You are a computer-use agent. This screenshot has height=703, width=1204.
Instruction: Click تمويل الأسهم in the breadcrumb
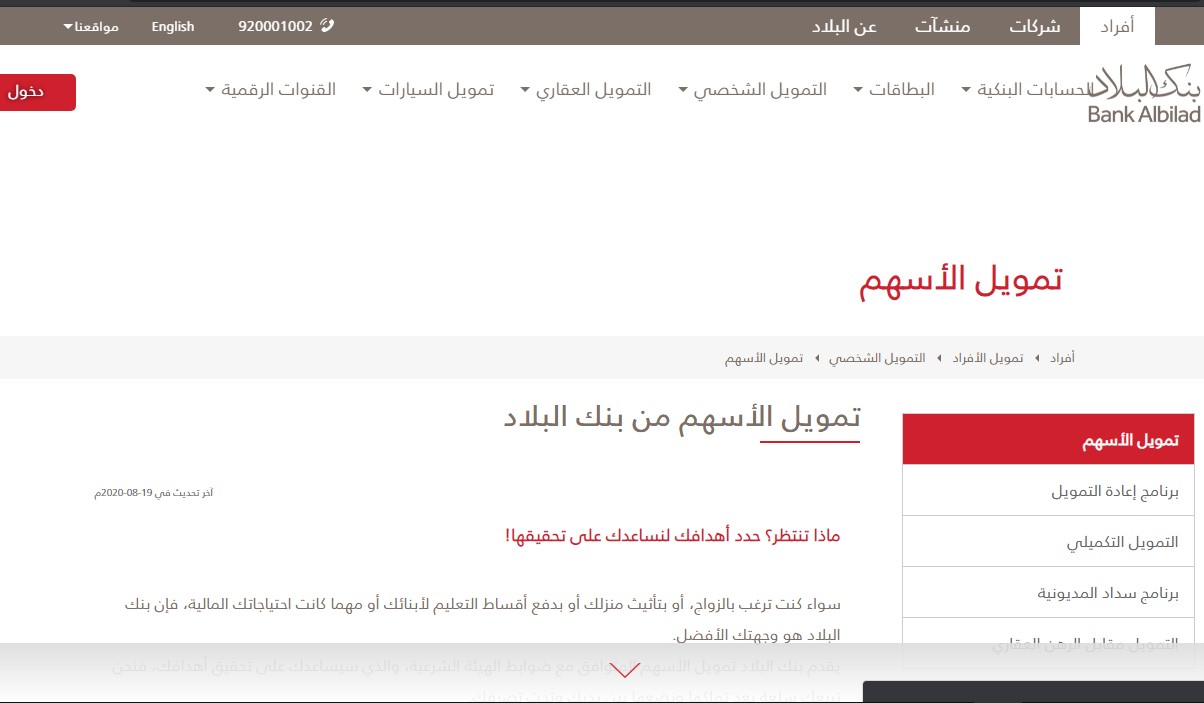[764, 358]
